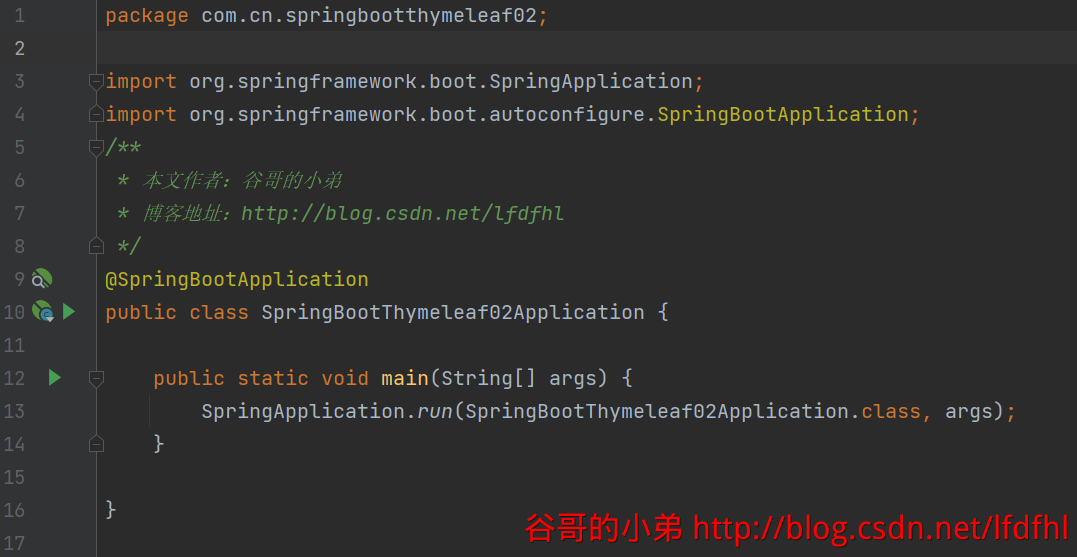The width and height of the screenshot is (1077, 557).
Task: Click the 'package' keyword on line 1
Action: point(147,16)
